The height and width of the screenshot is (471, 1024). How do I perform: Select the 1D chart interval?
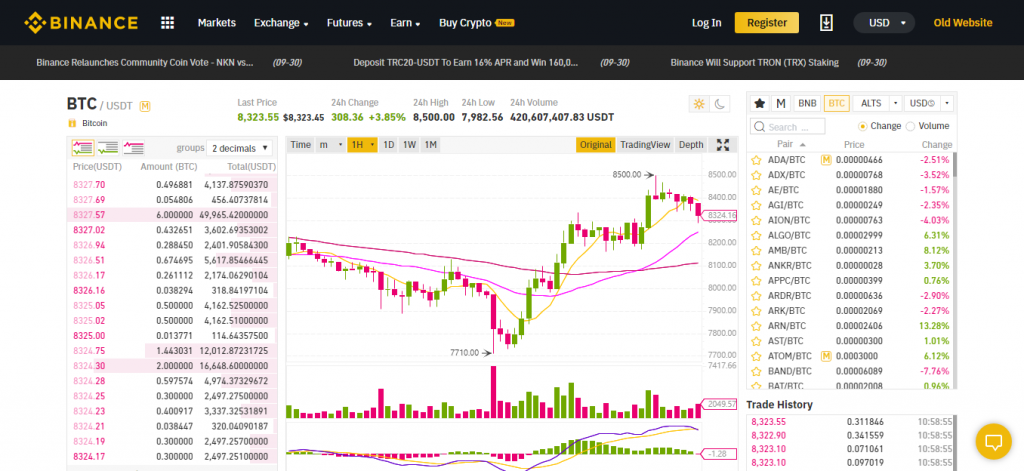pos(389,145)
